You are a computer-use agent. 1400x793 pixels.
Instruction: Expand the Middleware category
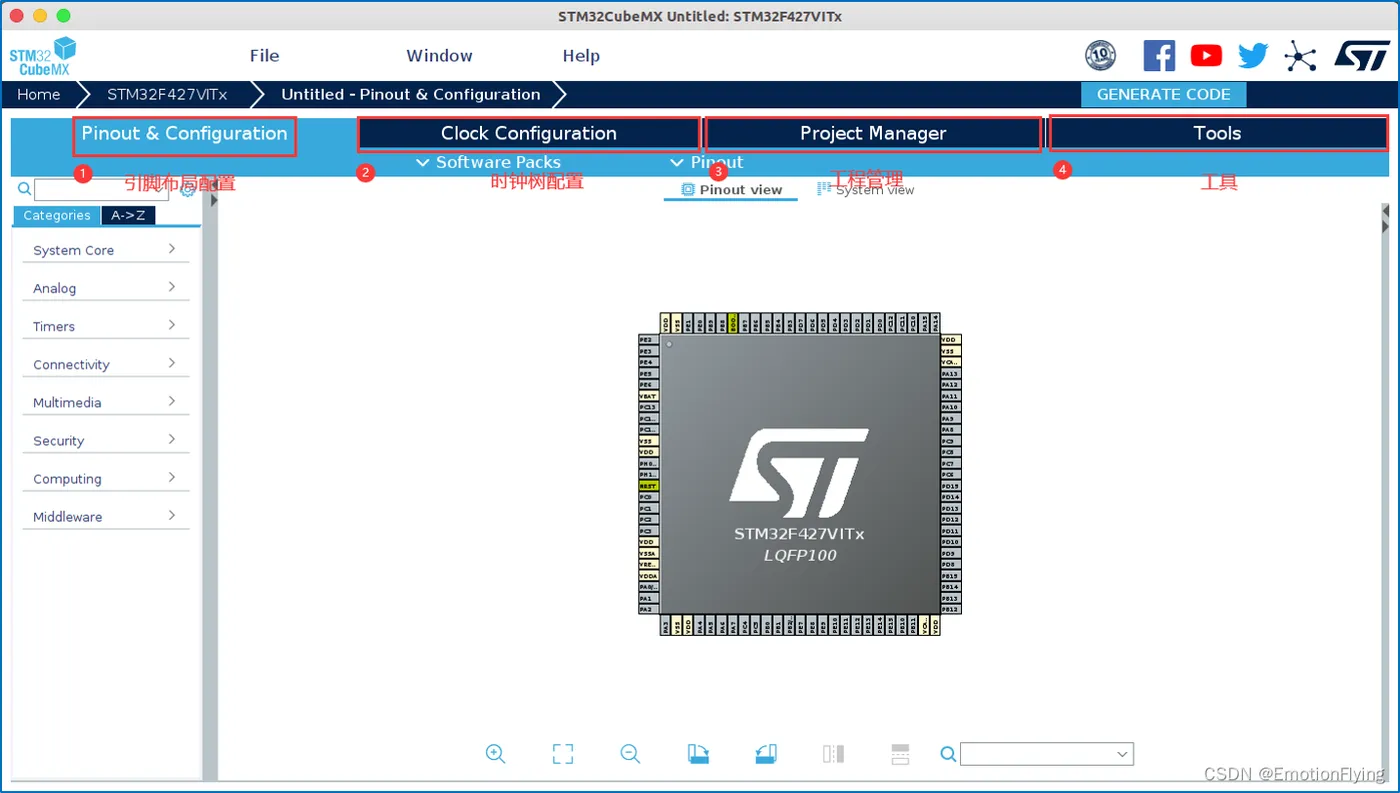point(106,516)
